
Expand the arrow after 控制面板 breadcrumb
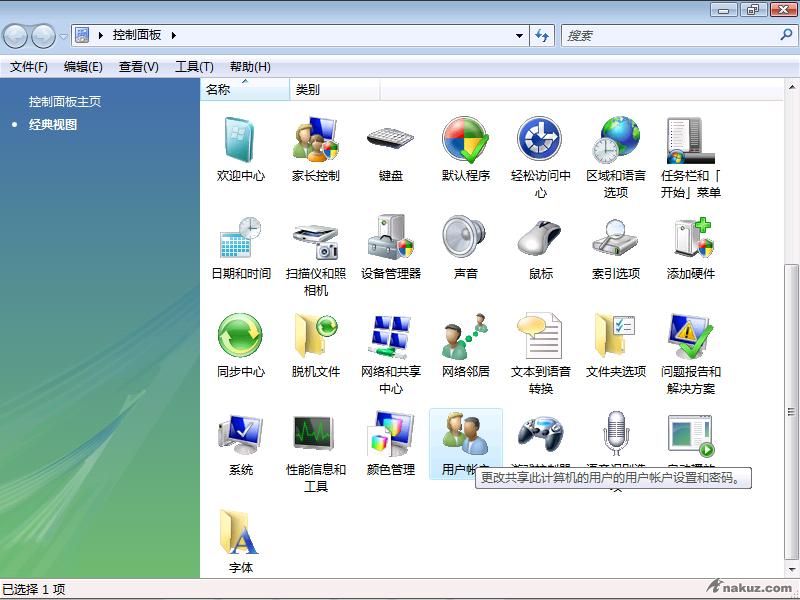pos(174,35)
